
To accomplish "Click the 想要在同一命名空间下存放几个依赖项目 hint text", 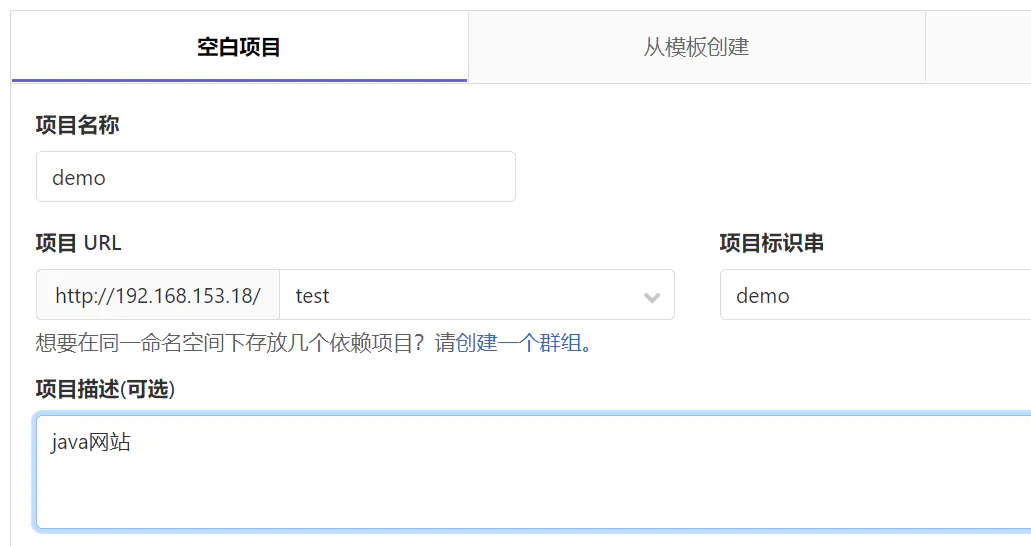I will [230, 343].
